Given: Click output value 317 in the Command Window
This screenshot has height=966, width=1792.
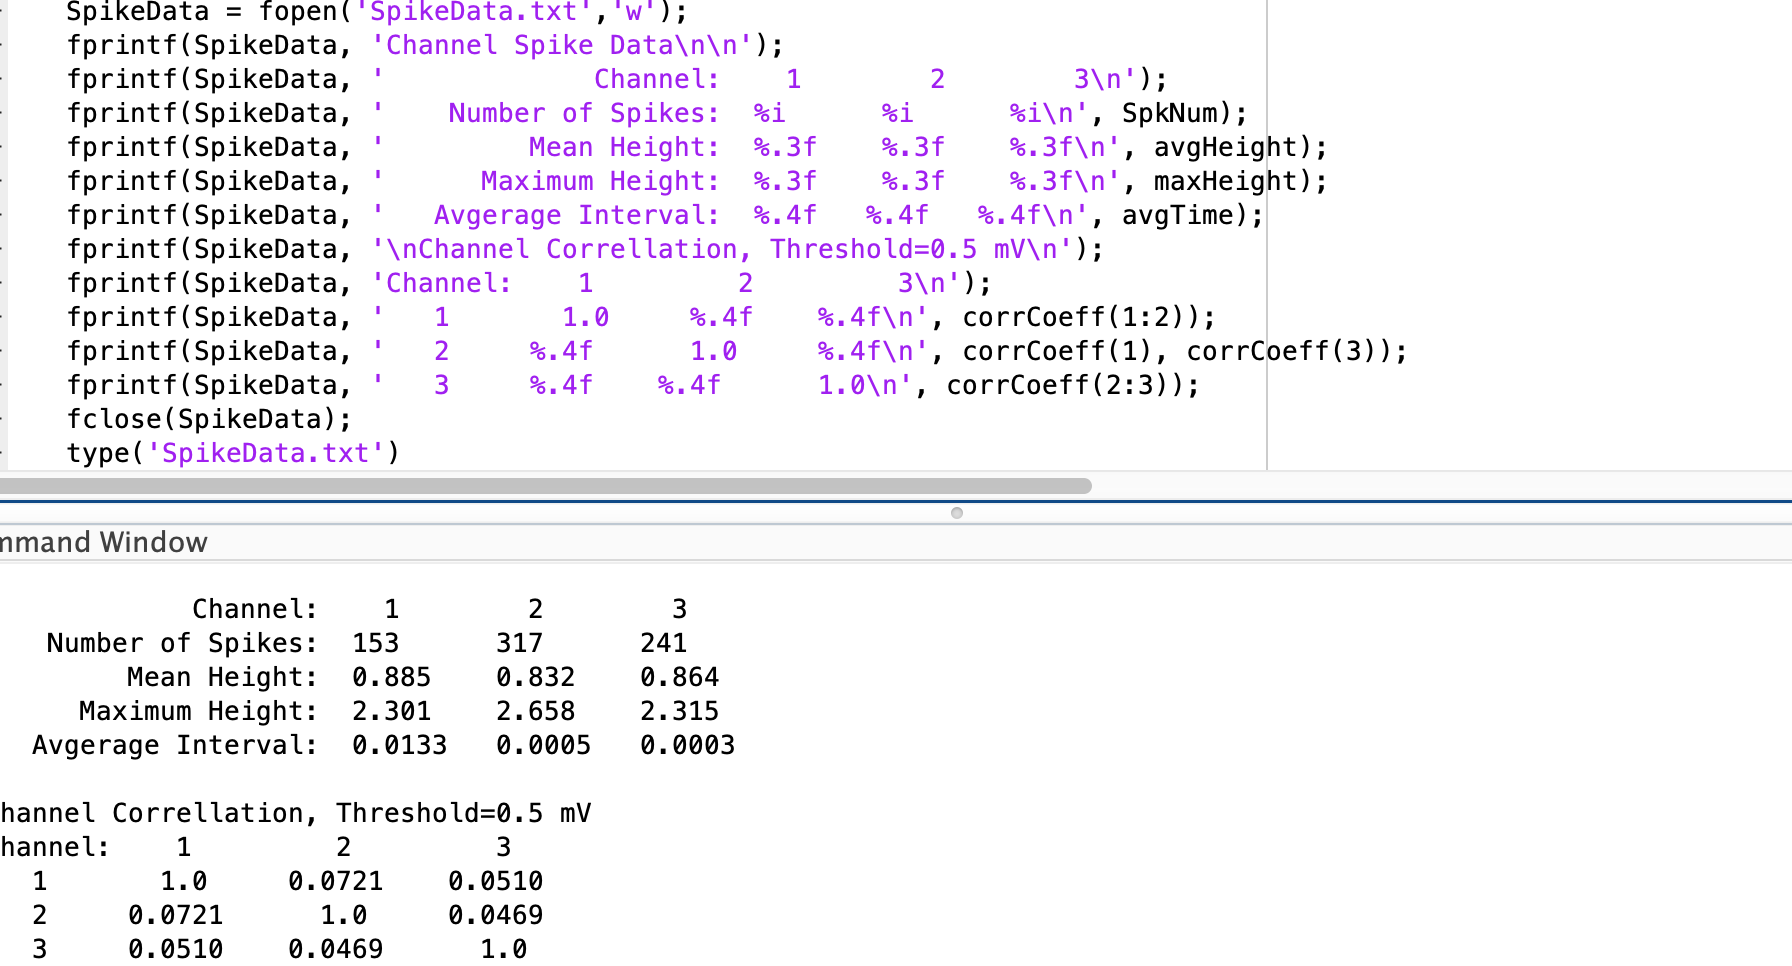Looking at the screenshot, I should [520, 644].
